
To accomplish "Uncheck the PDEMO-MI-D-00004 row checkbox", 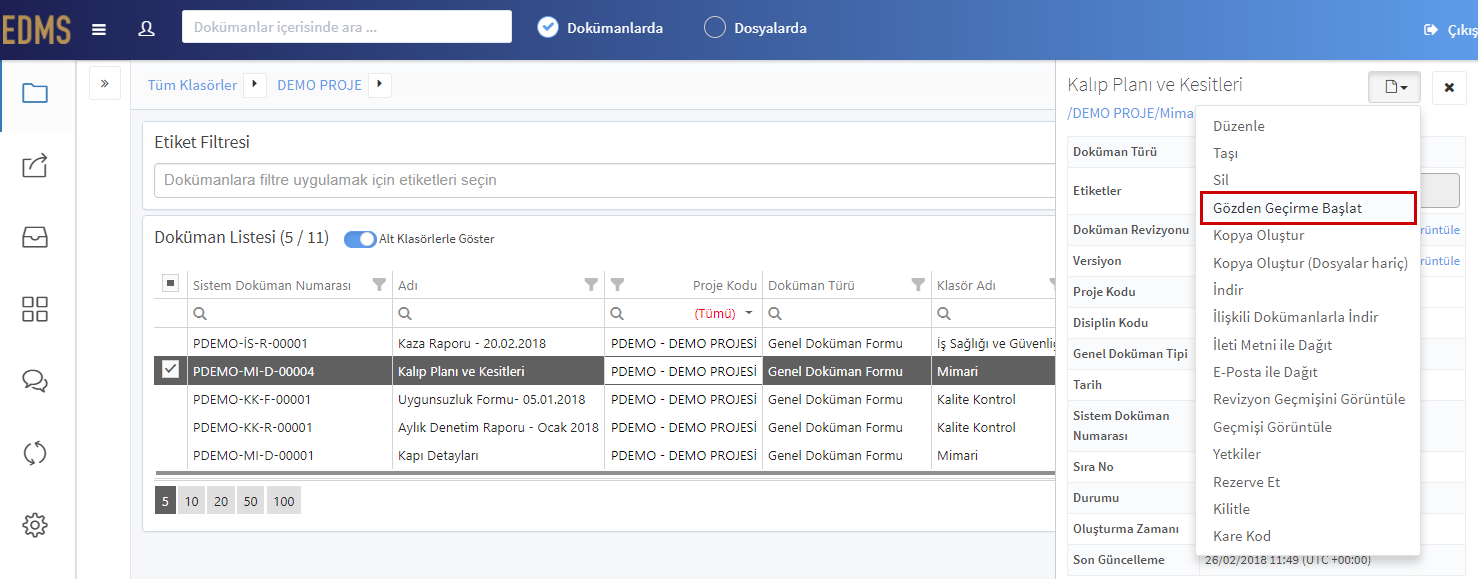I will pos(170,370).
